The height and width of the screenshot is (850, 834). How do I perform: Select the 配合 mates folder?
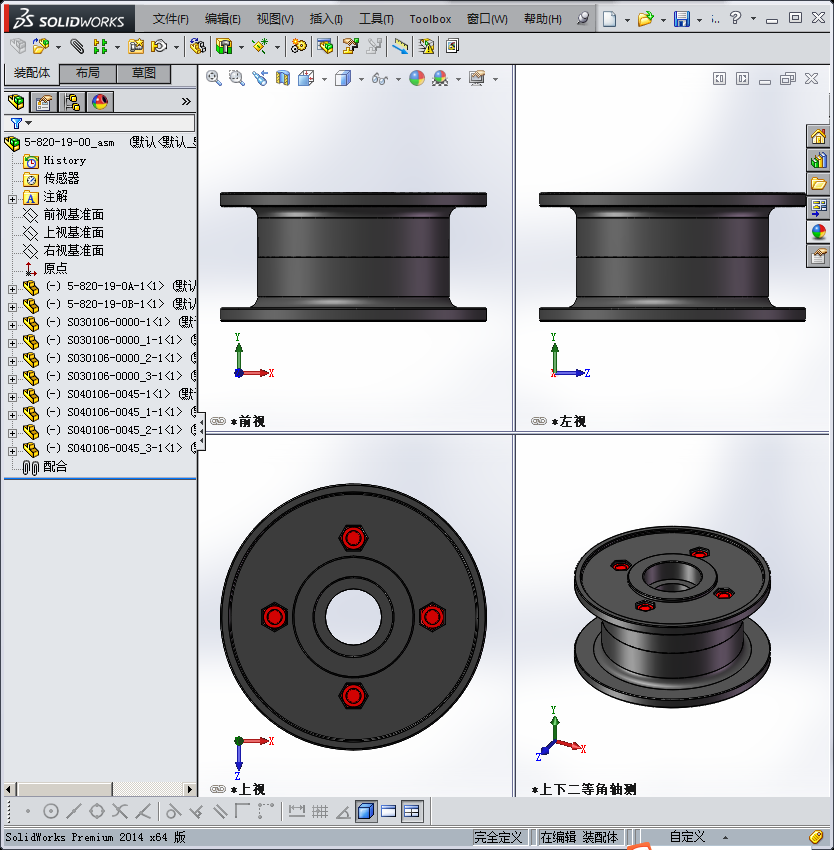coord(44,467)
